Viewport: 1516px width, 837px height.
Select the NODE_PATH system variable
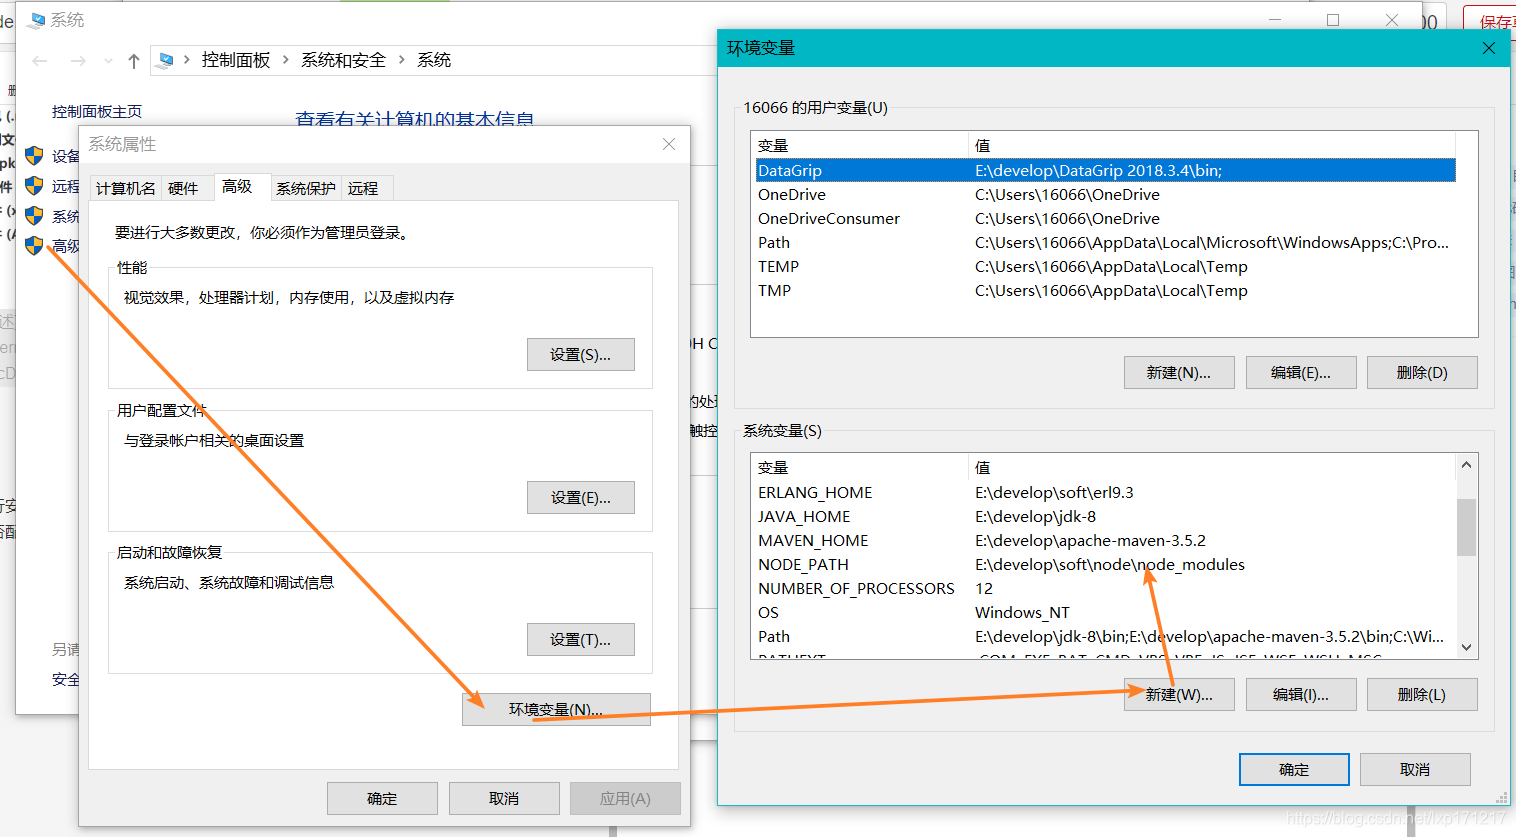(x=1105, y=565)
